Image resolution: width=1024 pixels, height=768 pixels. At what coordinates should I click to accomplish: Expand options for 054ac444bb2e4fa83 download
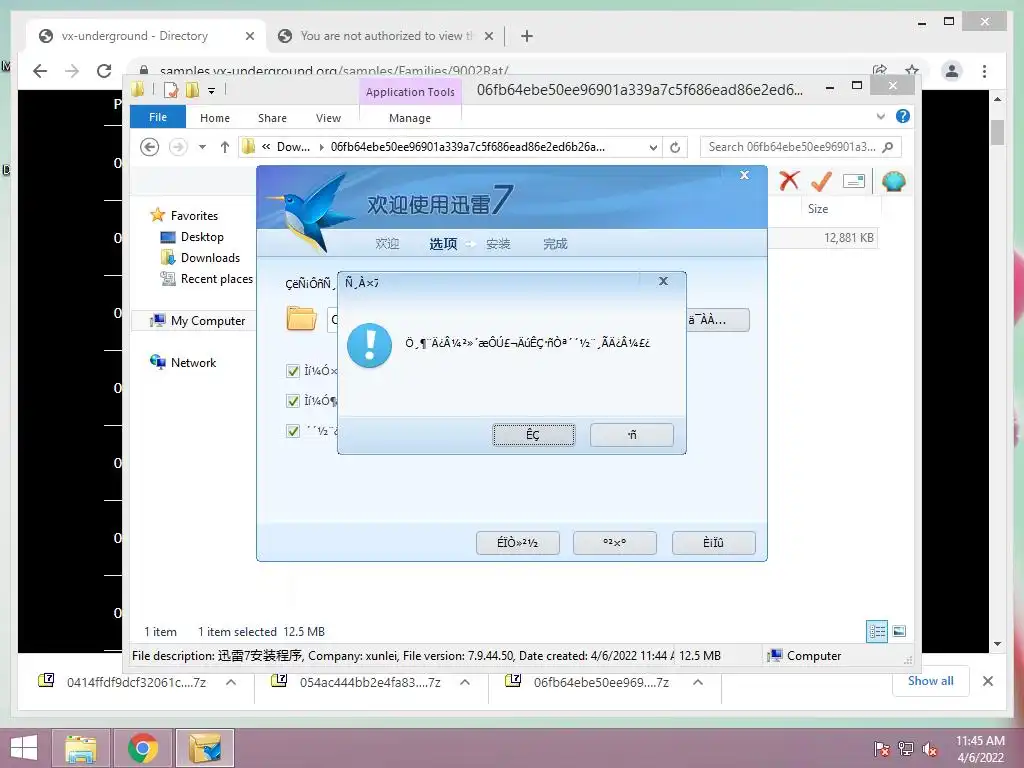coord(464,682)
